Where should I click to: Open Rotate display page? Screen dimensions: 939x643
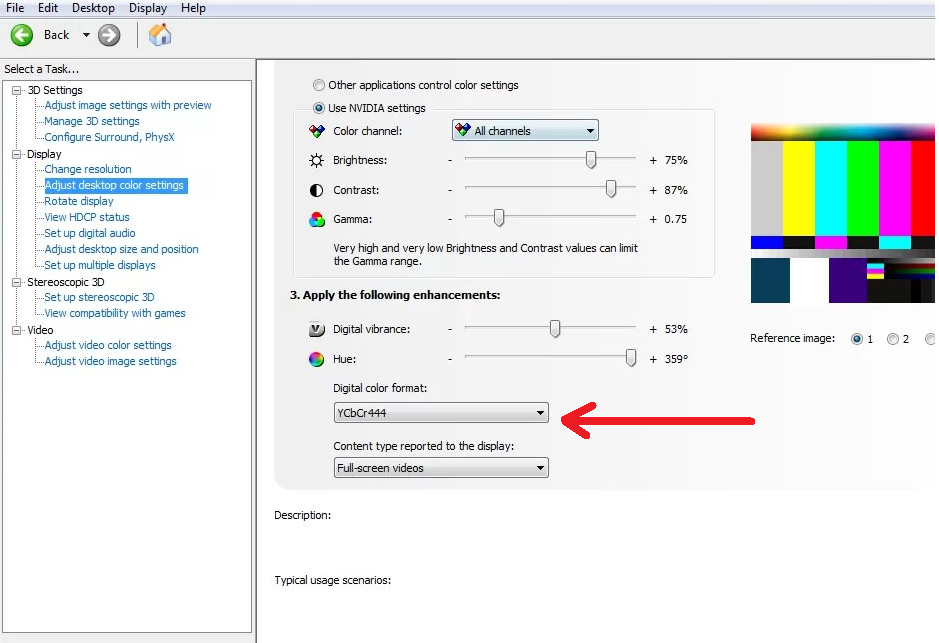coord(78,201)
